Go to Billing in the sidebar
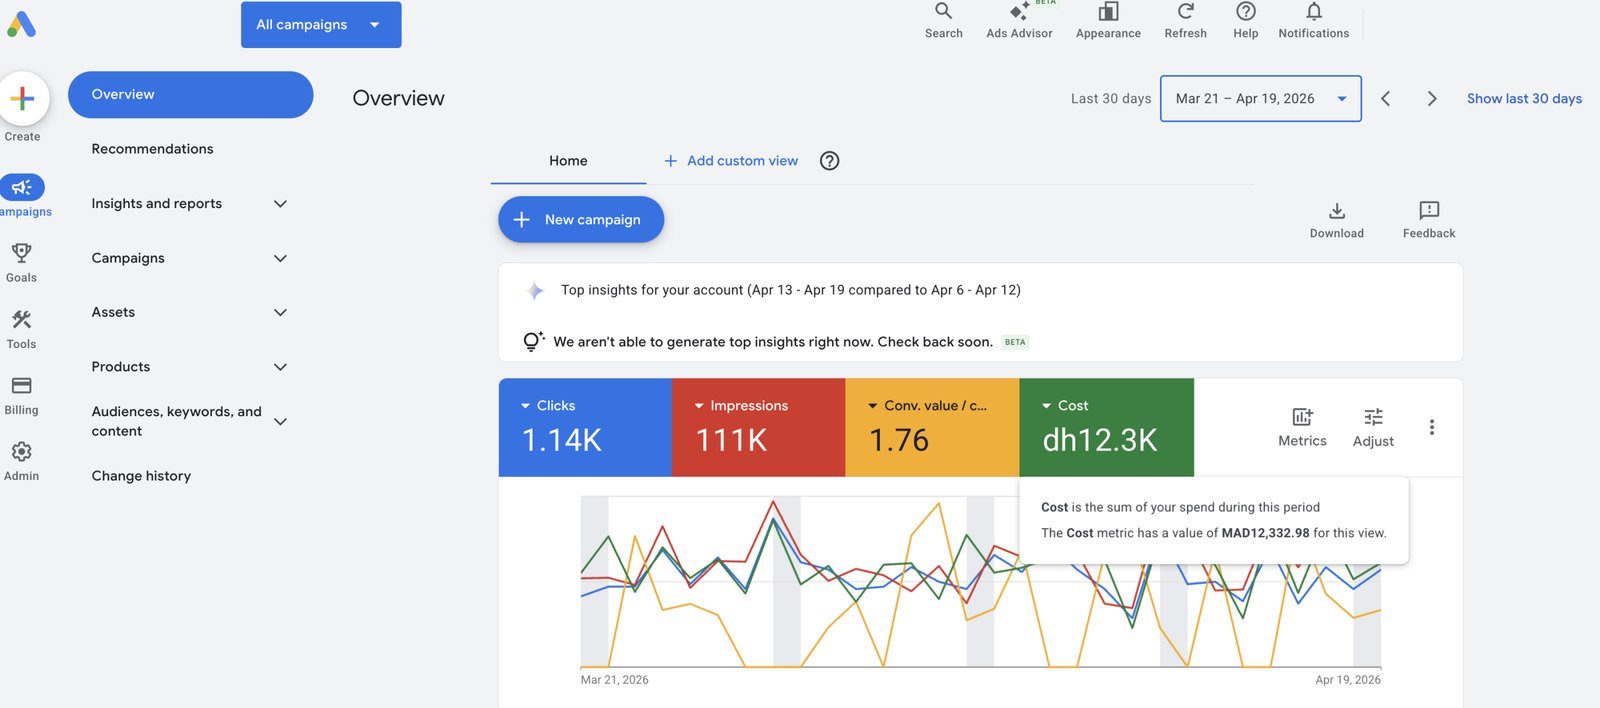1600x708 pixels. [21, 396]
